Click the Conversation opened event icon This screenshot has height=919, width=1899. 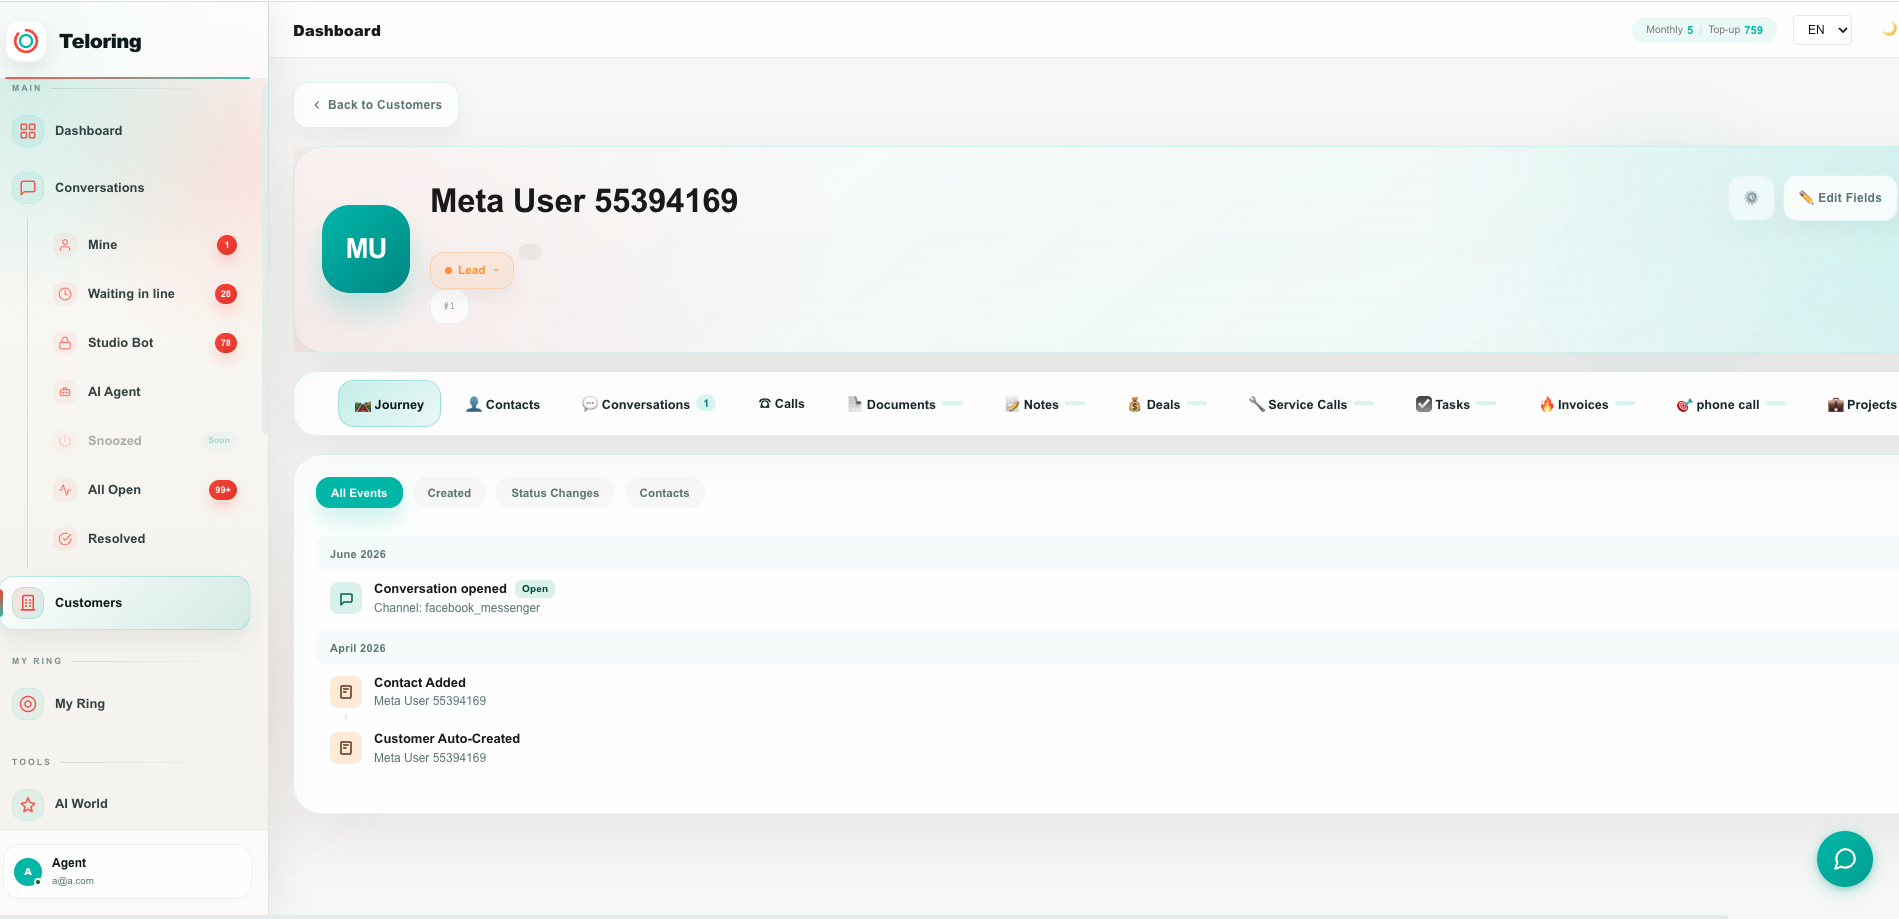pos(346,598)
